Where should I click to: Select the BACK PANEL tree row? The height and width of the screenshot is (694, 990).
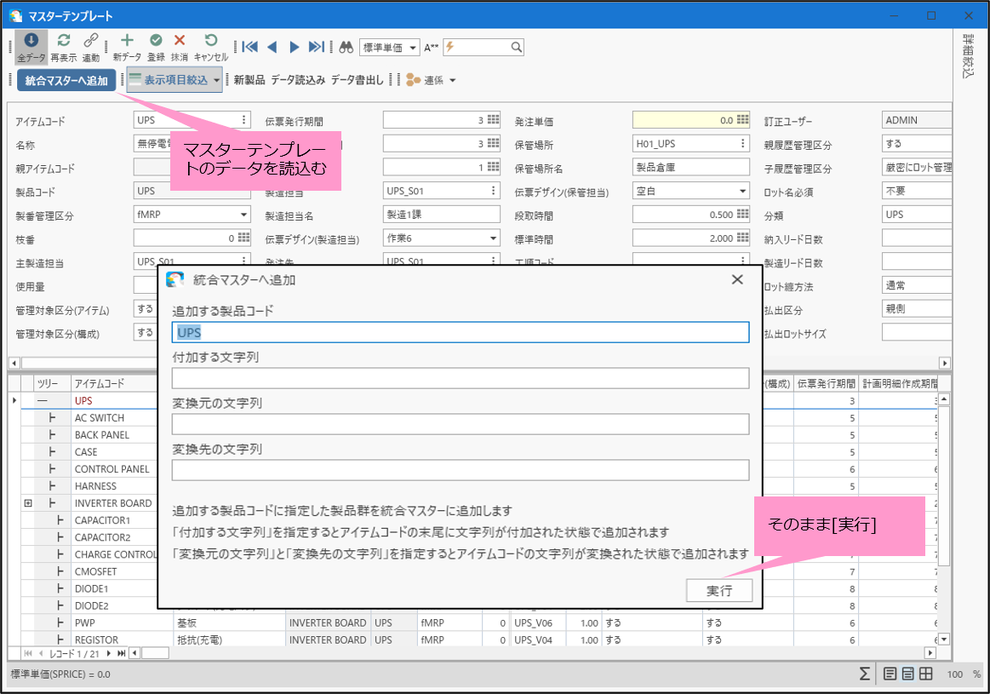tap(102, 435)
